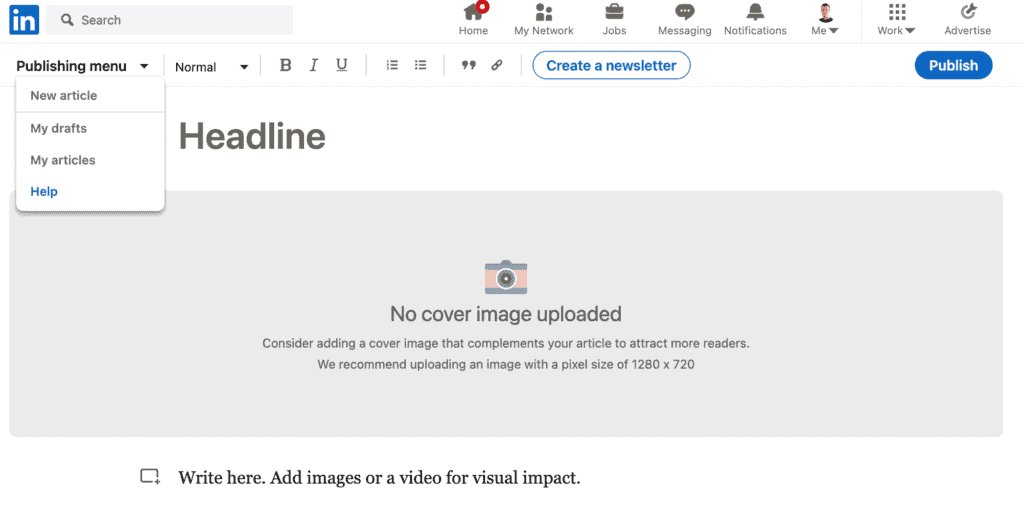Select My drafts from the menu
Viewport: 1024px width, 513px height.
(58, 128)
